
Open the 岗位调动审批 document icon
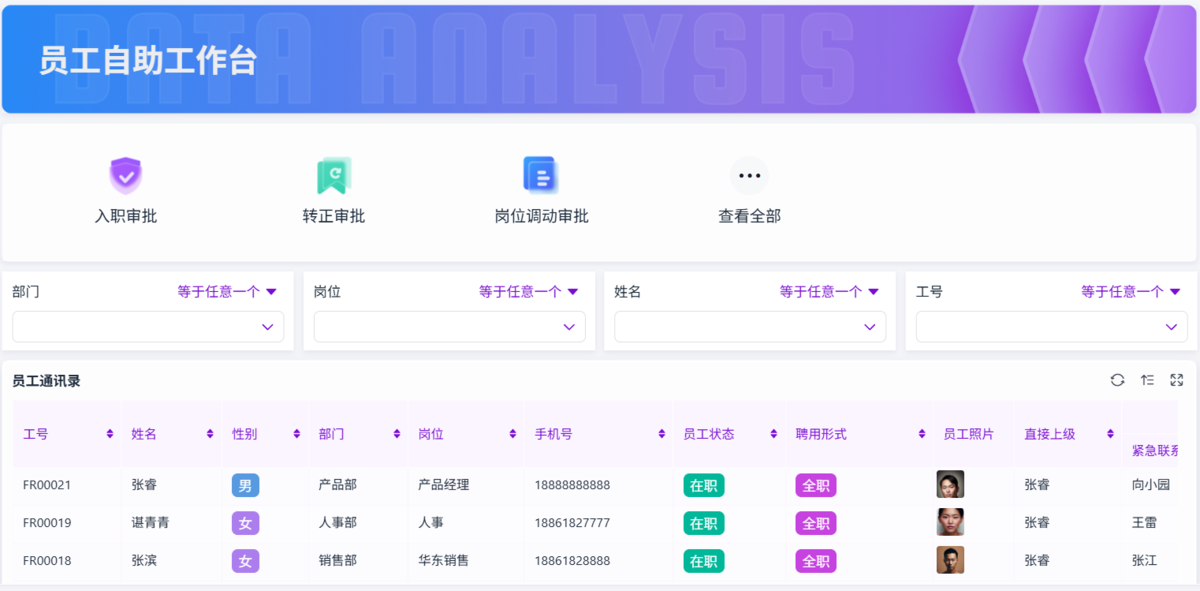tap(541, 175)
